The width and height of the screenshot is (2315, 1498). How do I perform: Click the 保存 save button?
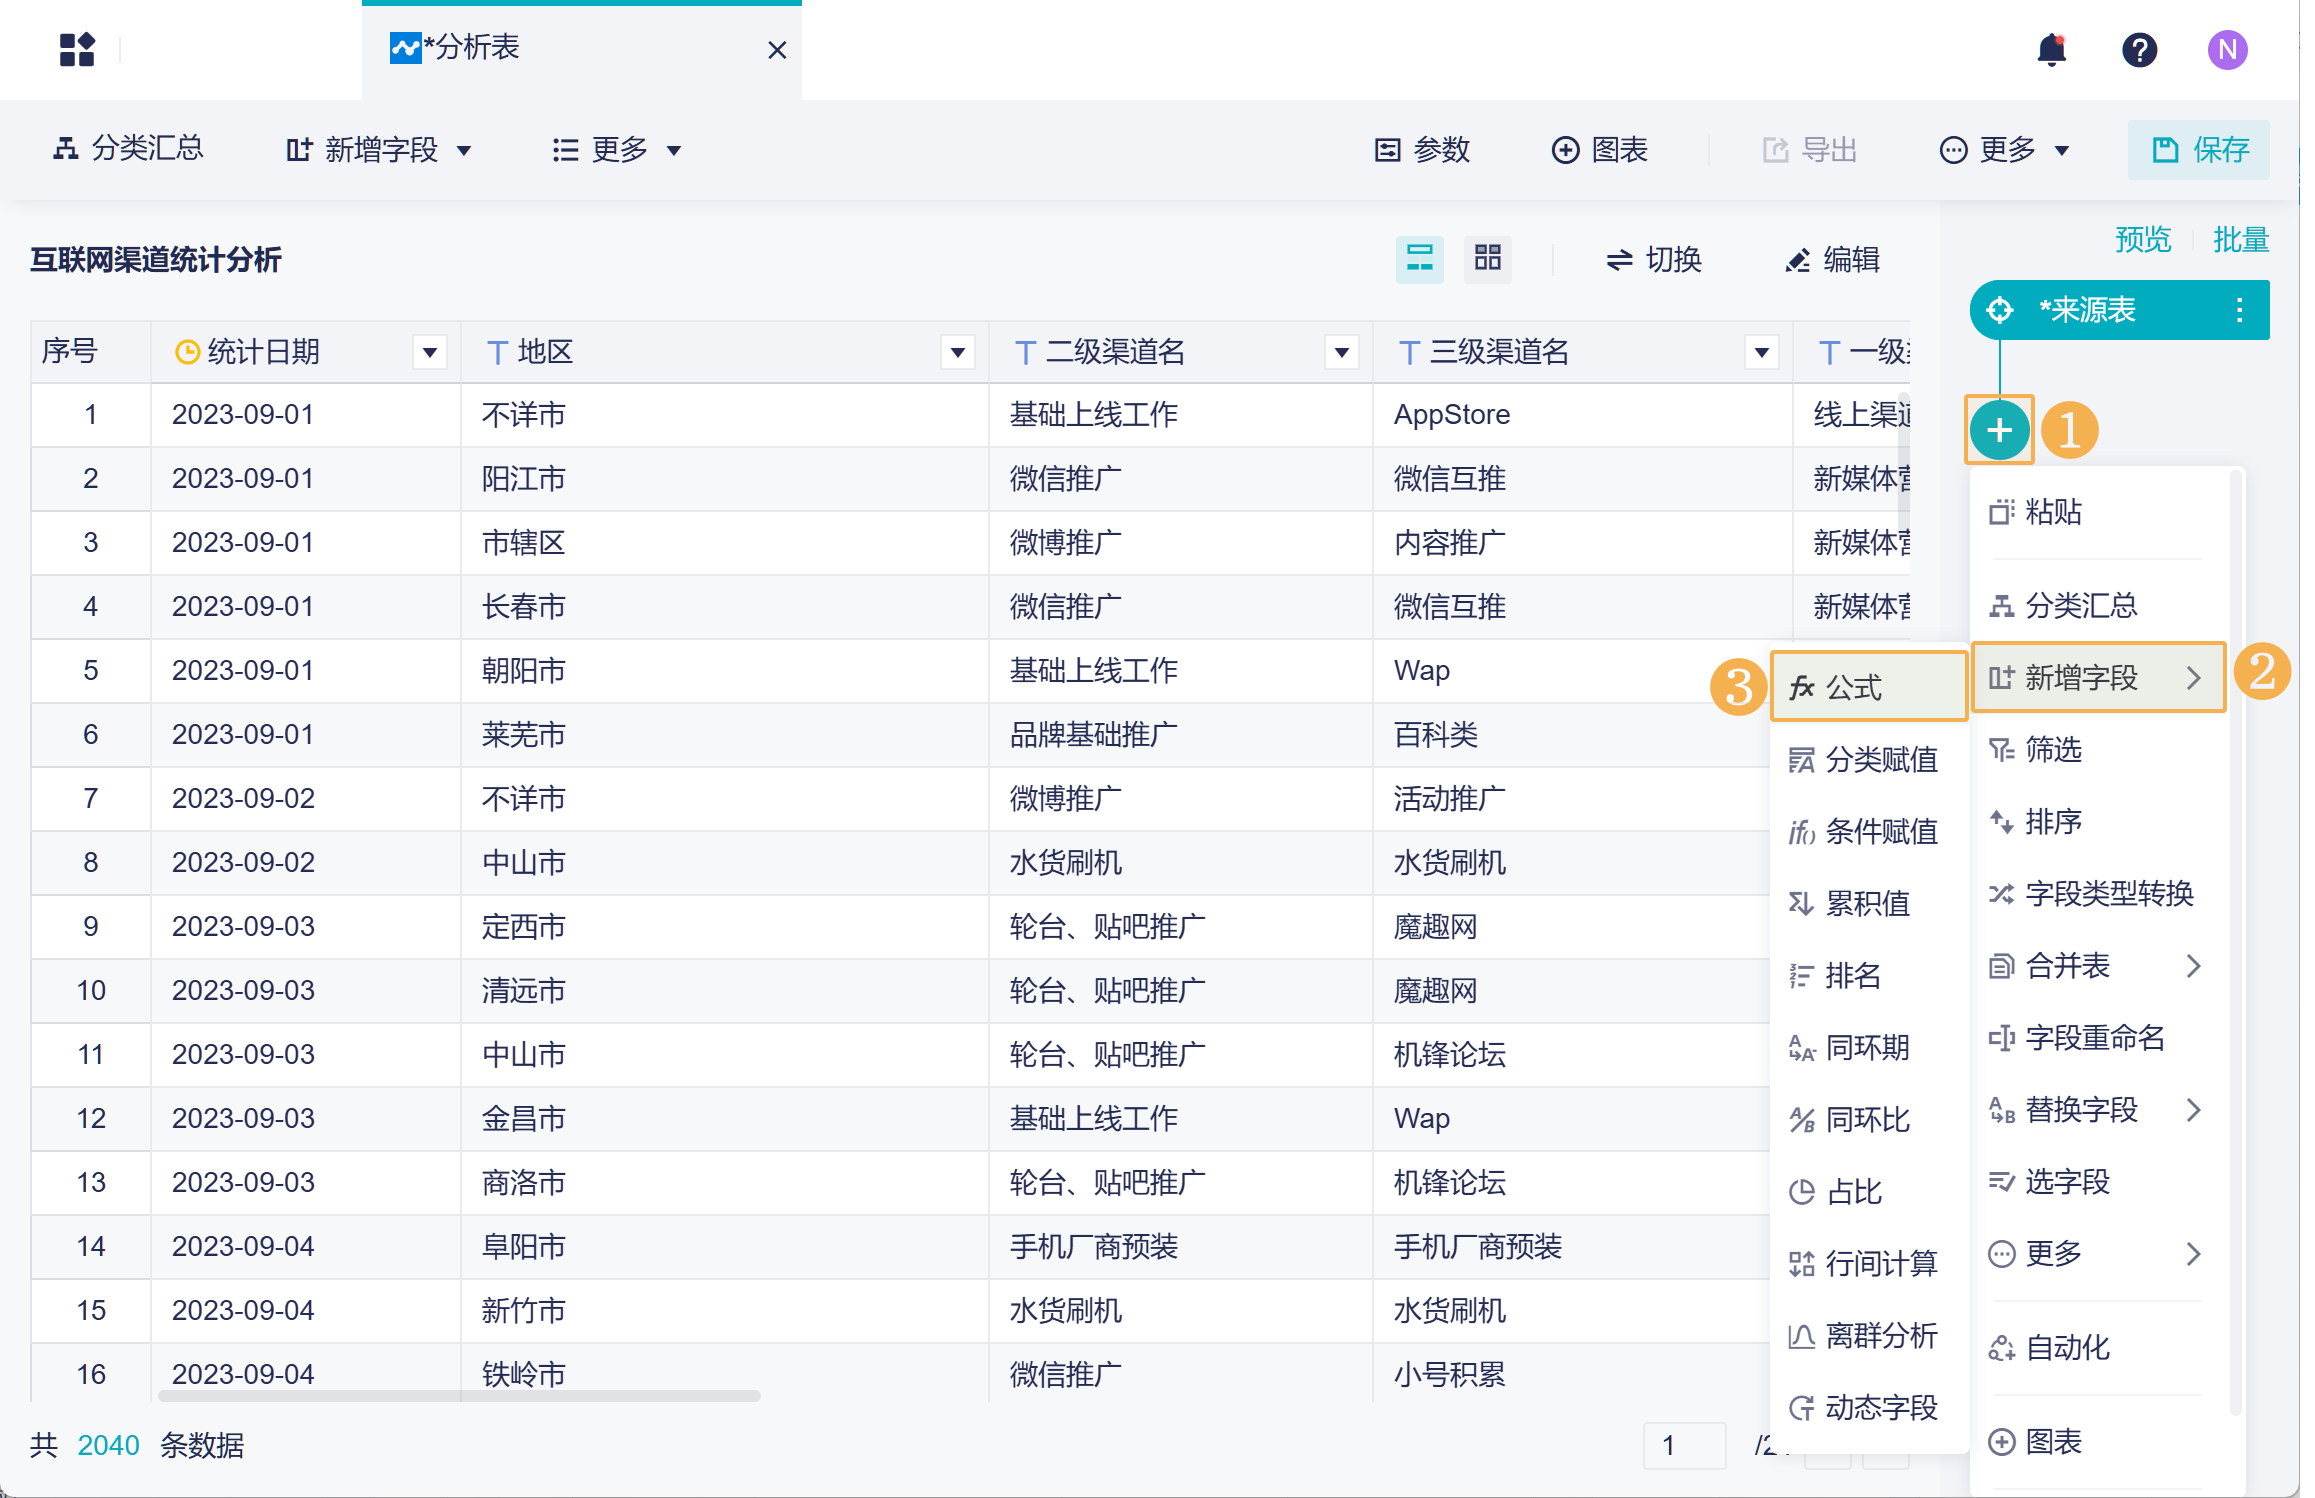point(2198,150)
